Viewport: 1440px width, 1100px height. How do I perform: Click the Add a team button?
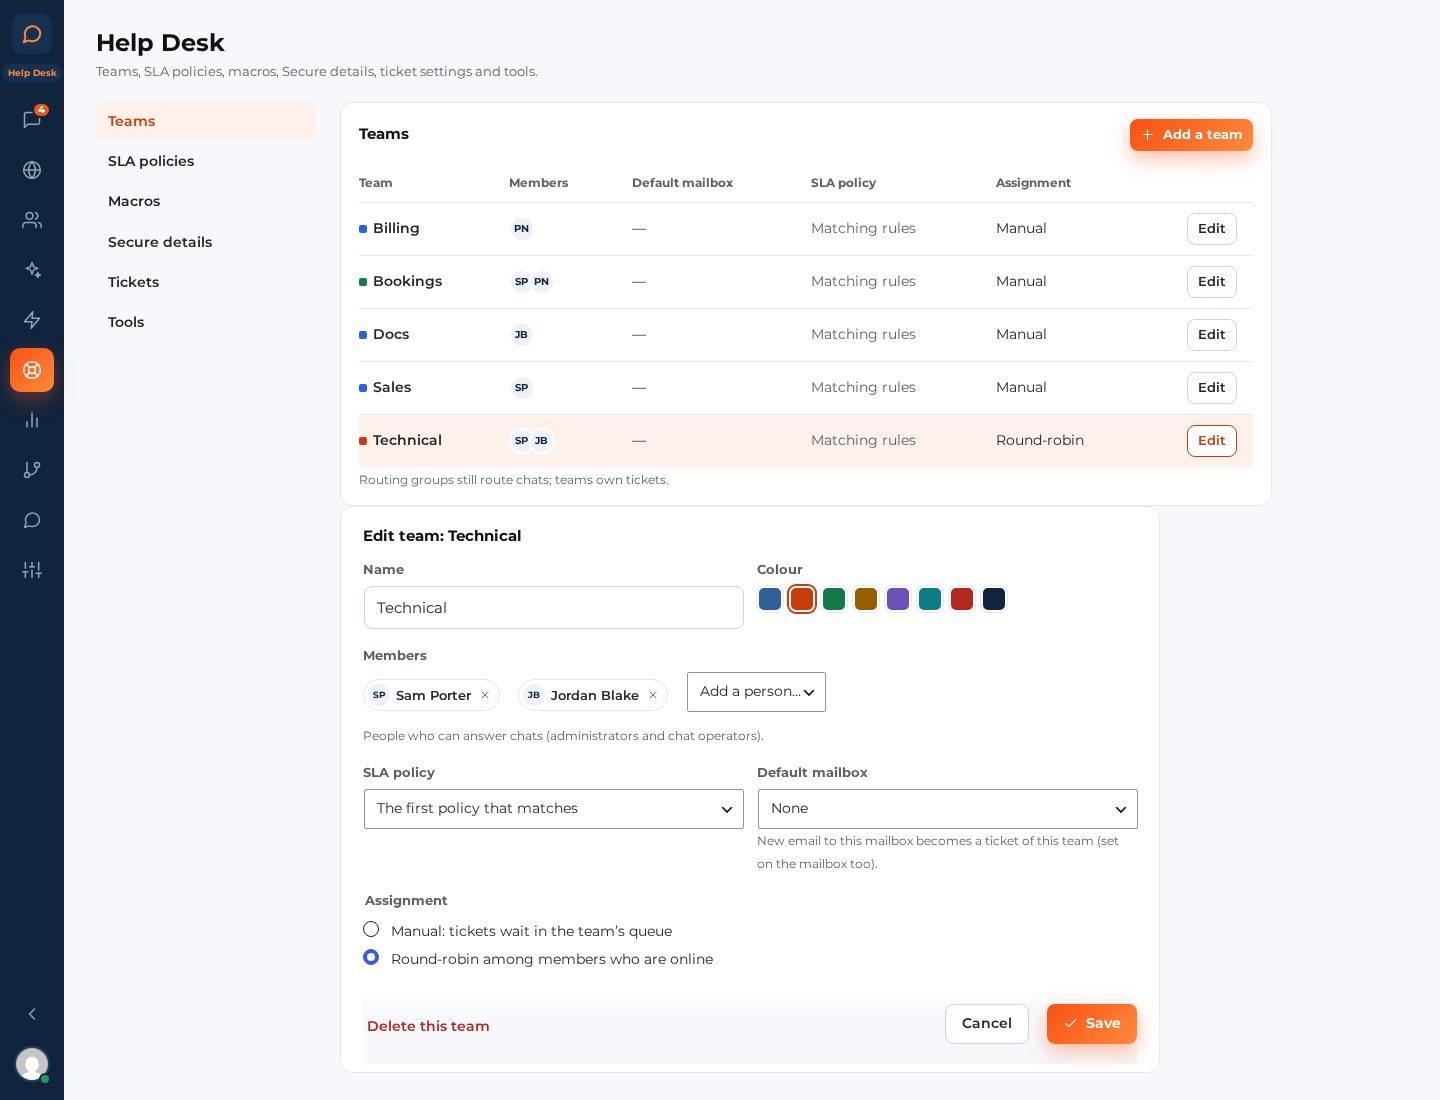1191,135
